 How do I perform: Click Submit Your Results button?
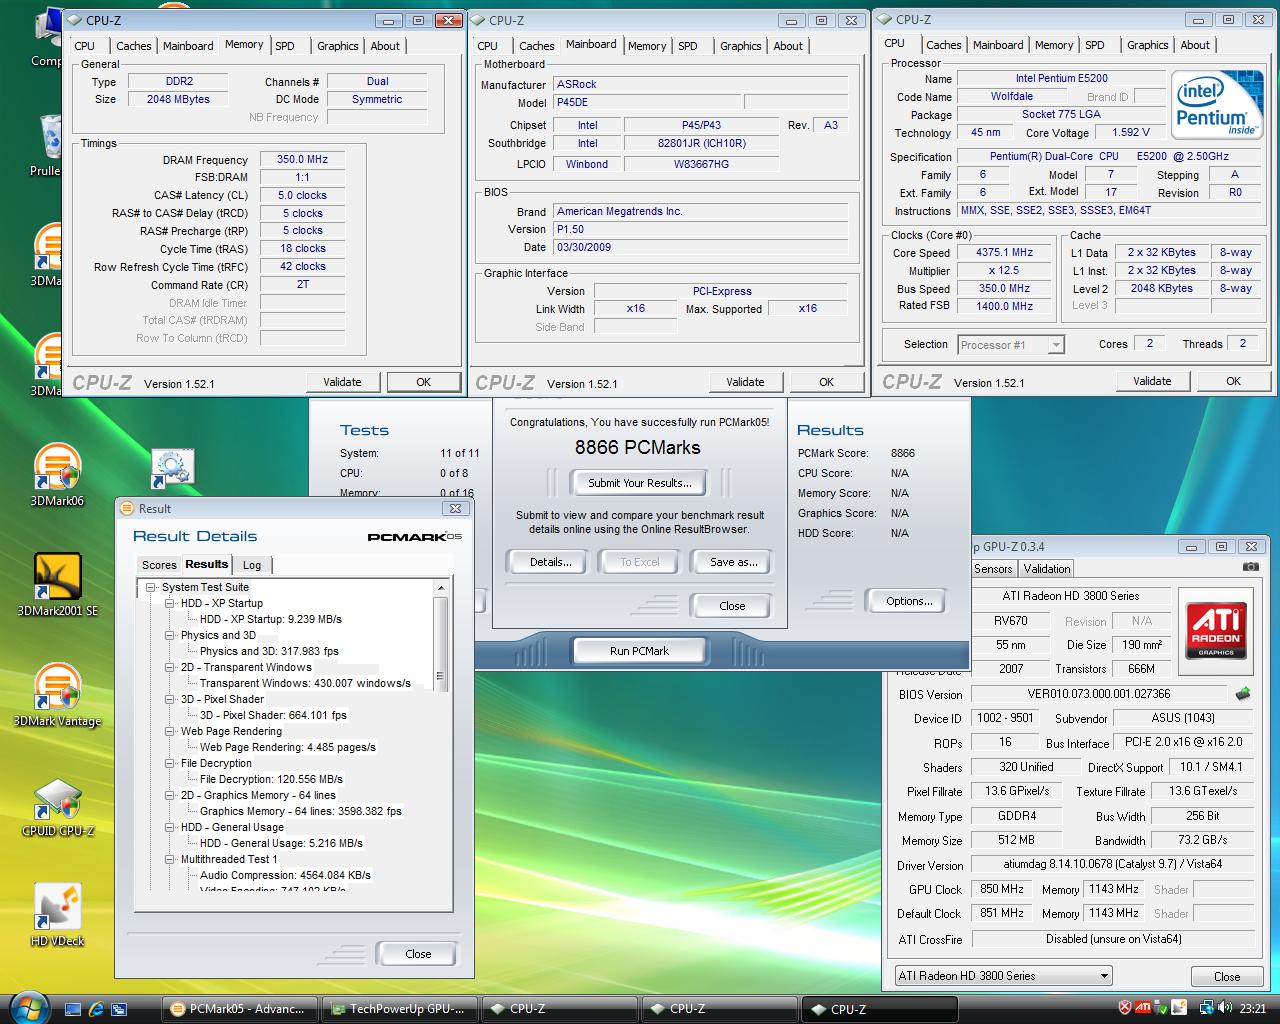pos(640,483)
